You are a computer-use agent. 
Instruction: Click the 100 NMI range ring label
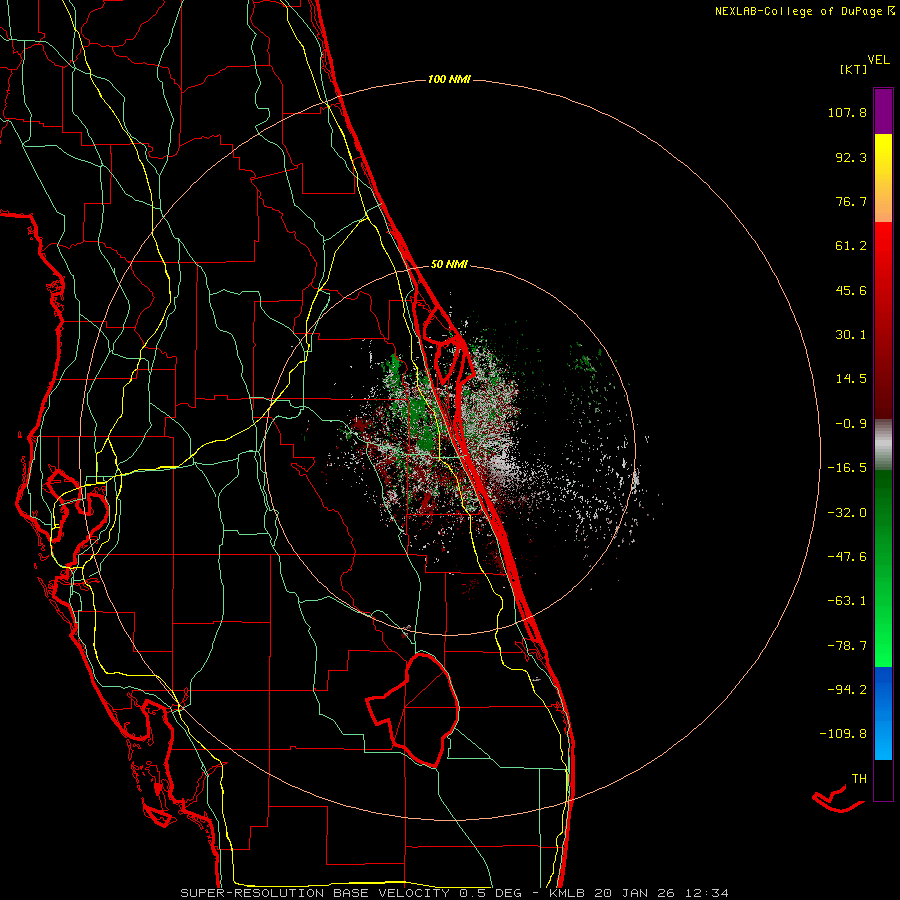pyautogui.click(x=449, y=79)
